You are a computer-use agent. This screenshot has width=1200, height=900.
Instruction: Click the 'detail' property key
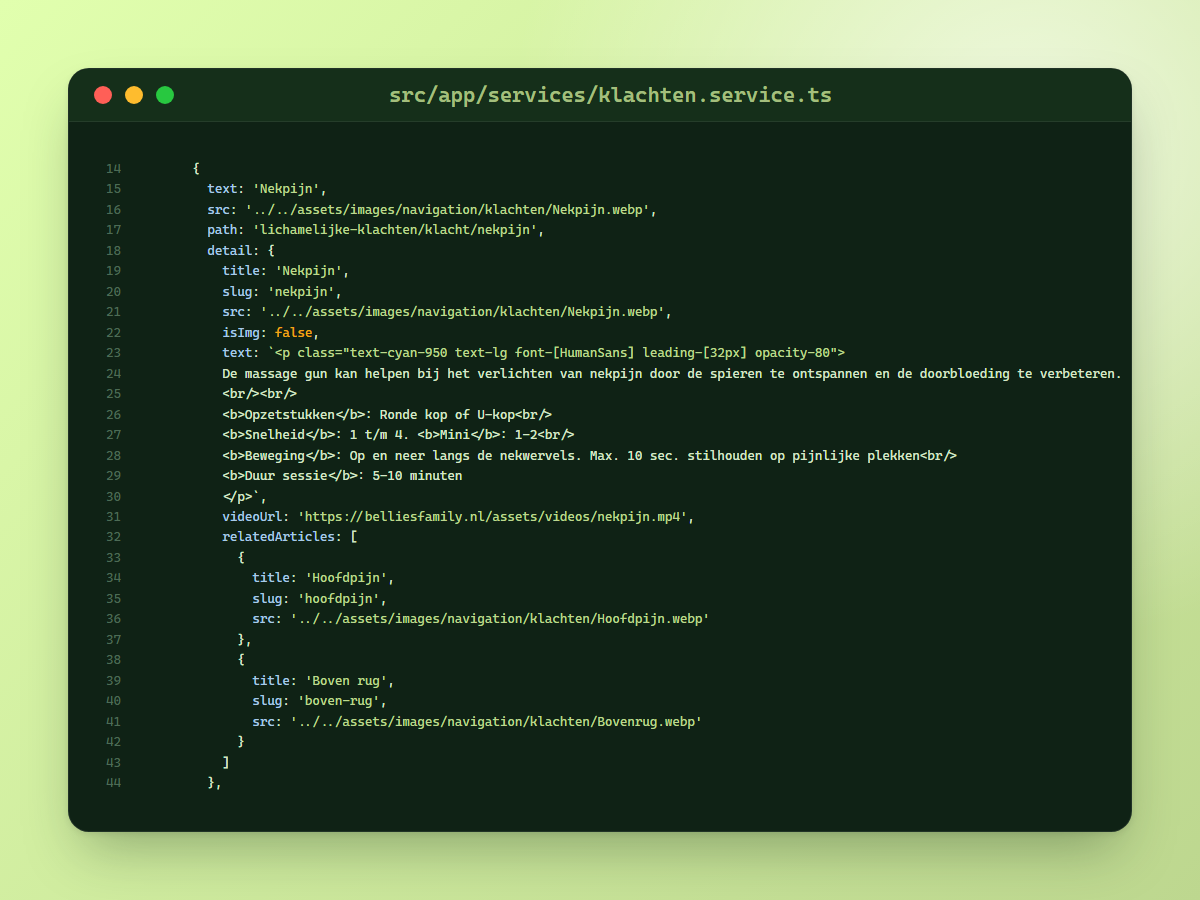pos(230,250)
